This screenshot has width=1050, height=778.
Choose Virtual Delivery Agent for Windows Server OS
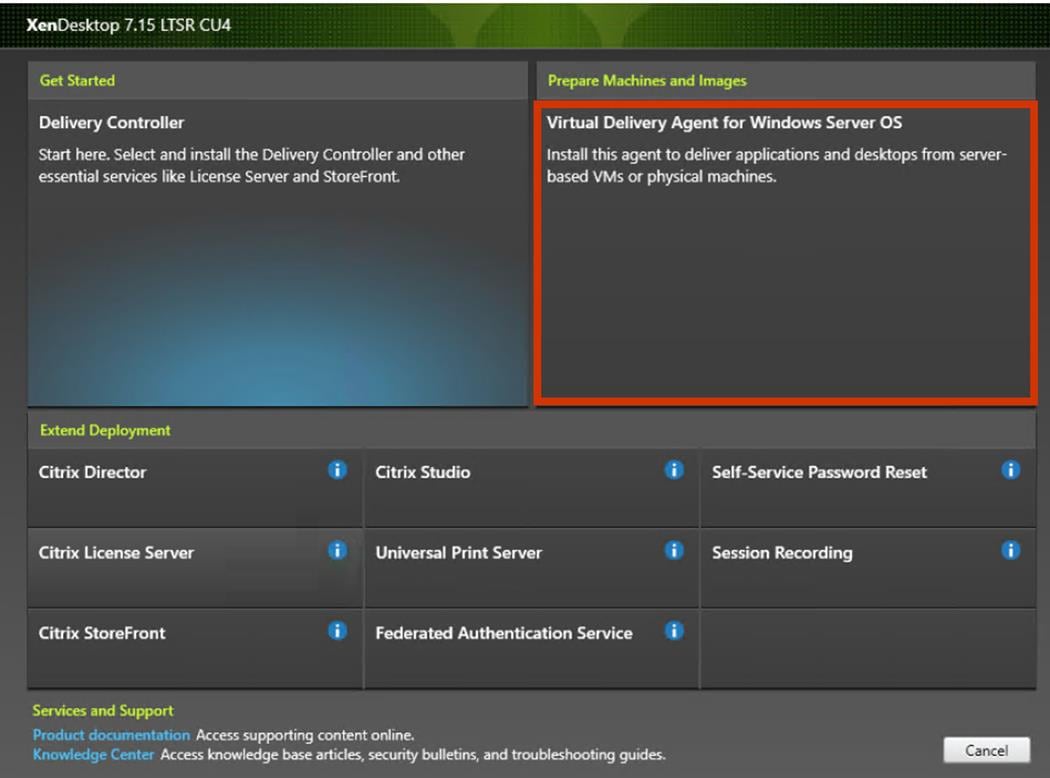tap(785, 253)
